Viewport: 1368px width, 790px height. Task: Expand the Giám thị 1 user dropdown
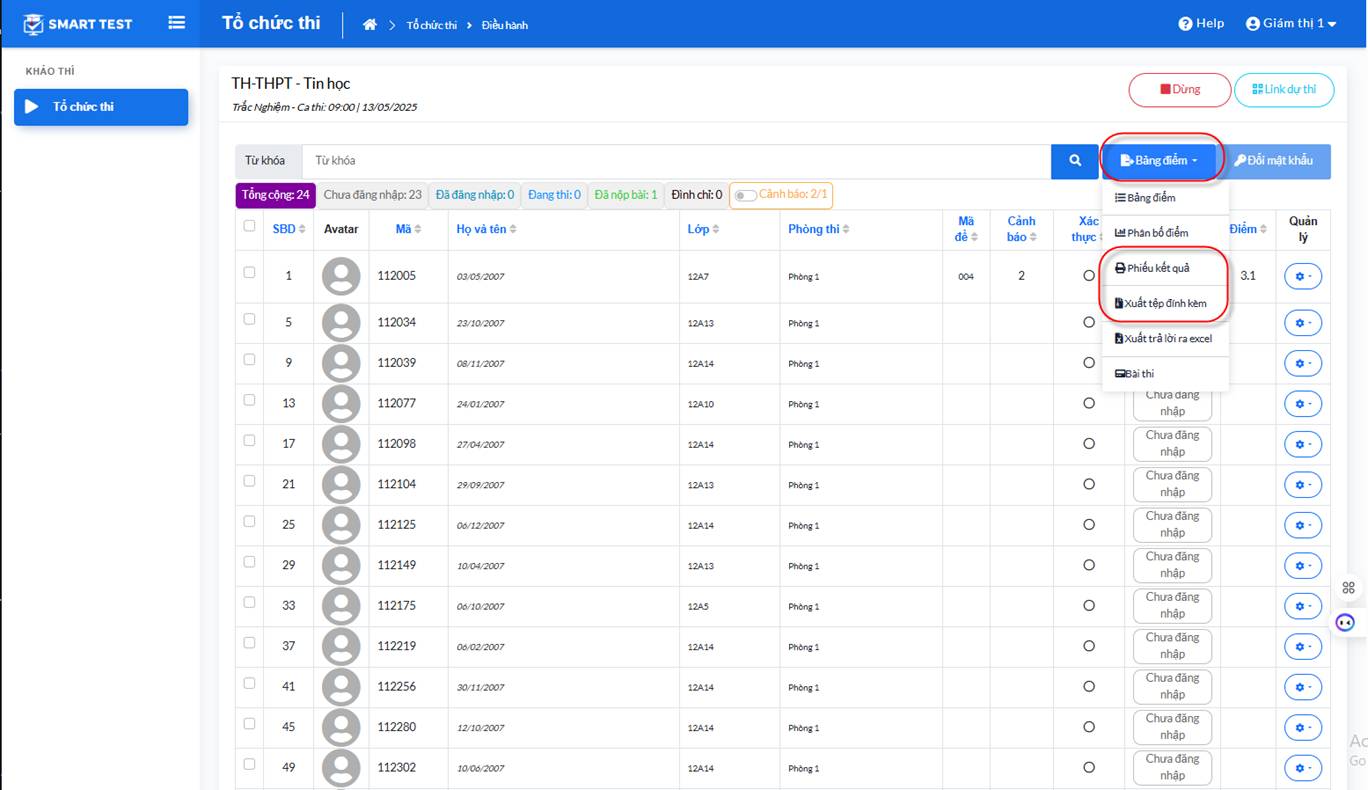[1291, 23]
